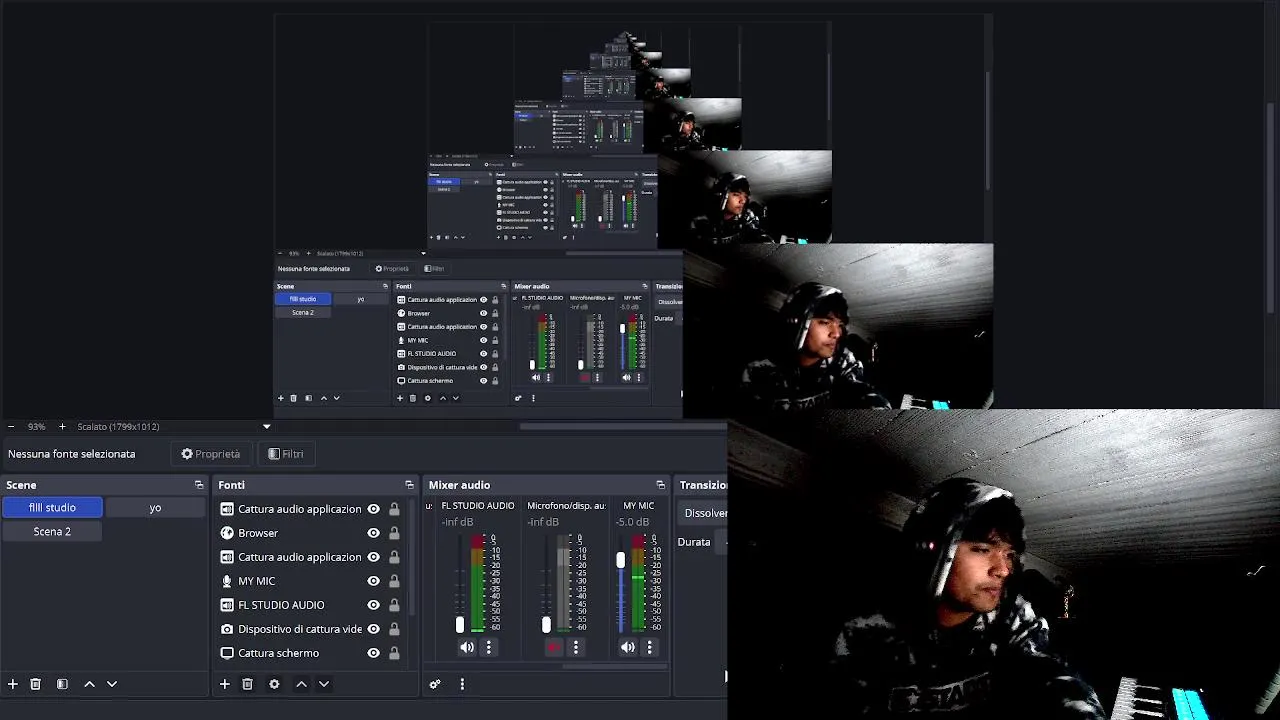This screenshot has height=720, width=1280.
Task: Remove selected source with Fonti trash icon
Action: click(x=248, y=684)
